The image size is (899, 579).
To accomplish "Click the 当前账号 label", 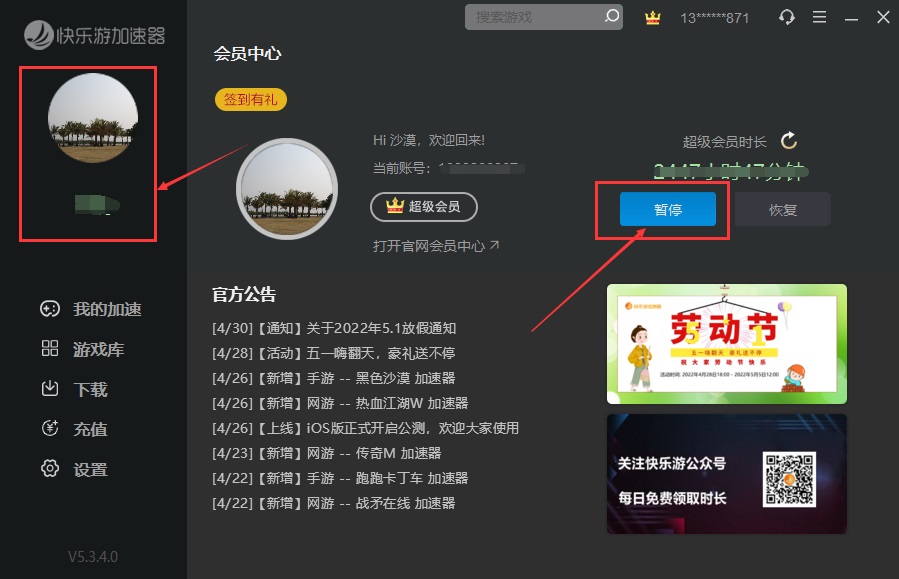I will [401, 168].
